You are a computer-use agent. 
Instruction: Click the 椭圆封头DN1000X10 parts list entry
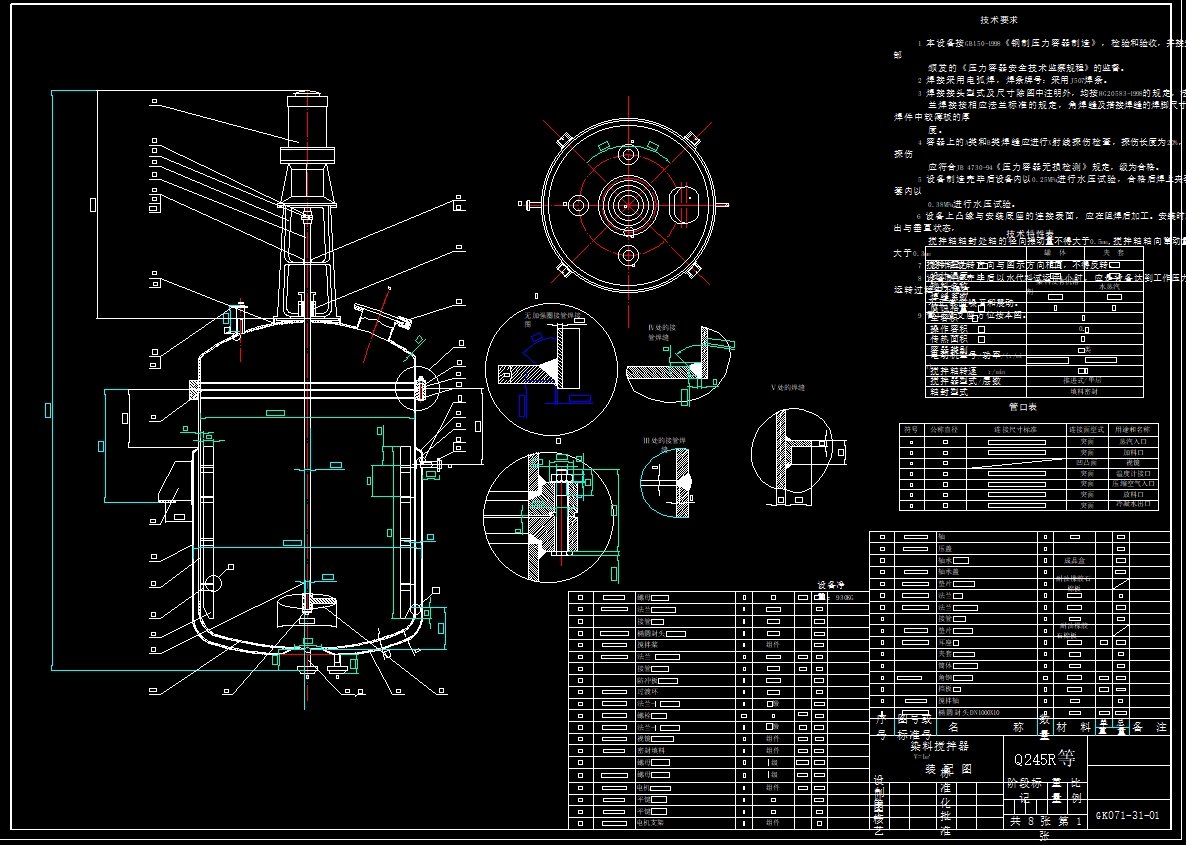coord(969,713)
